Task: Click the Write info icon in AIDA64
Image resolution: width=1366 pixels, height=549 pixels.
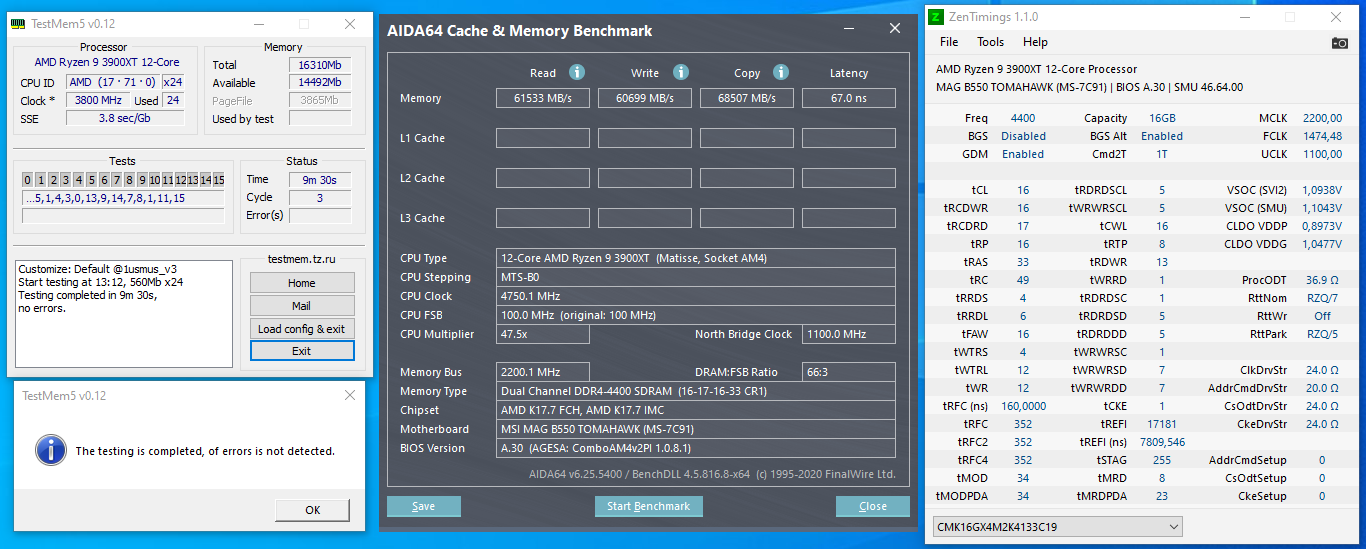Action: [x=681, y=72]
